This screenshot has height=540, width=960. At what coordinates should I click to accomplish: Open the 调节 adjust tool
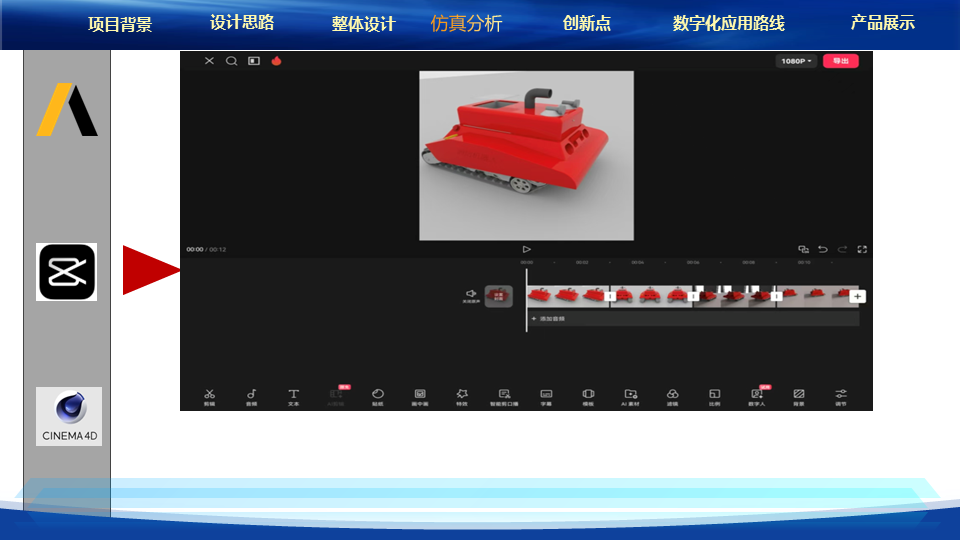841,396
